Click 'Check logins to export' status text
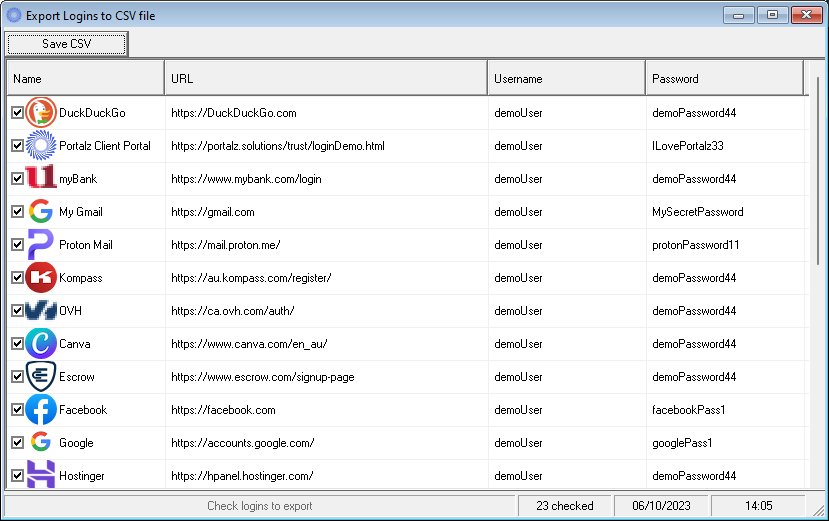 [260, 506]
